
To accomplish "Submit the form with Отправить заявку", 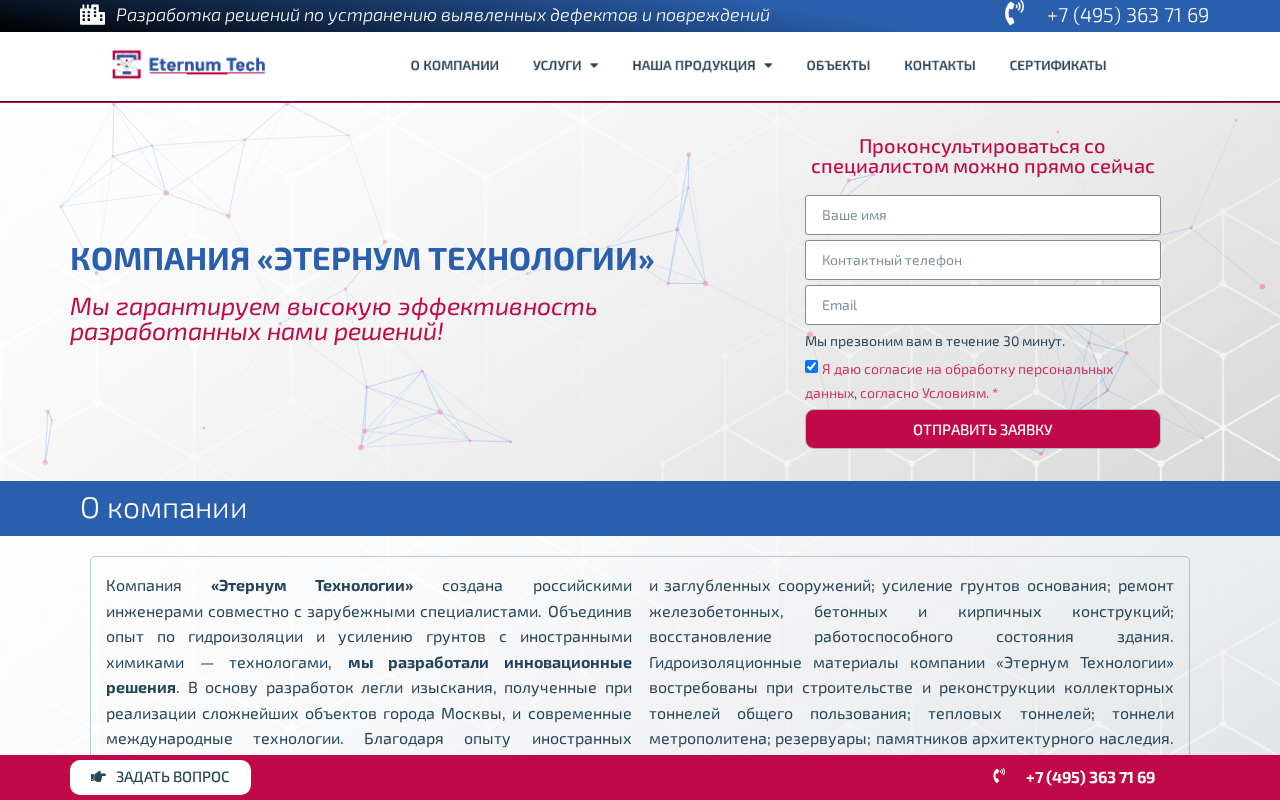I will (982, 429).
